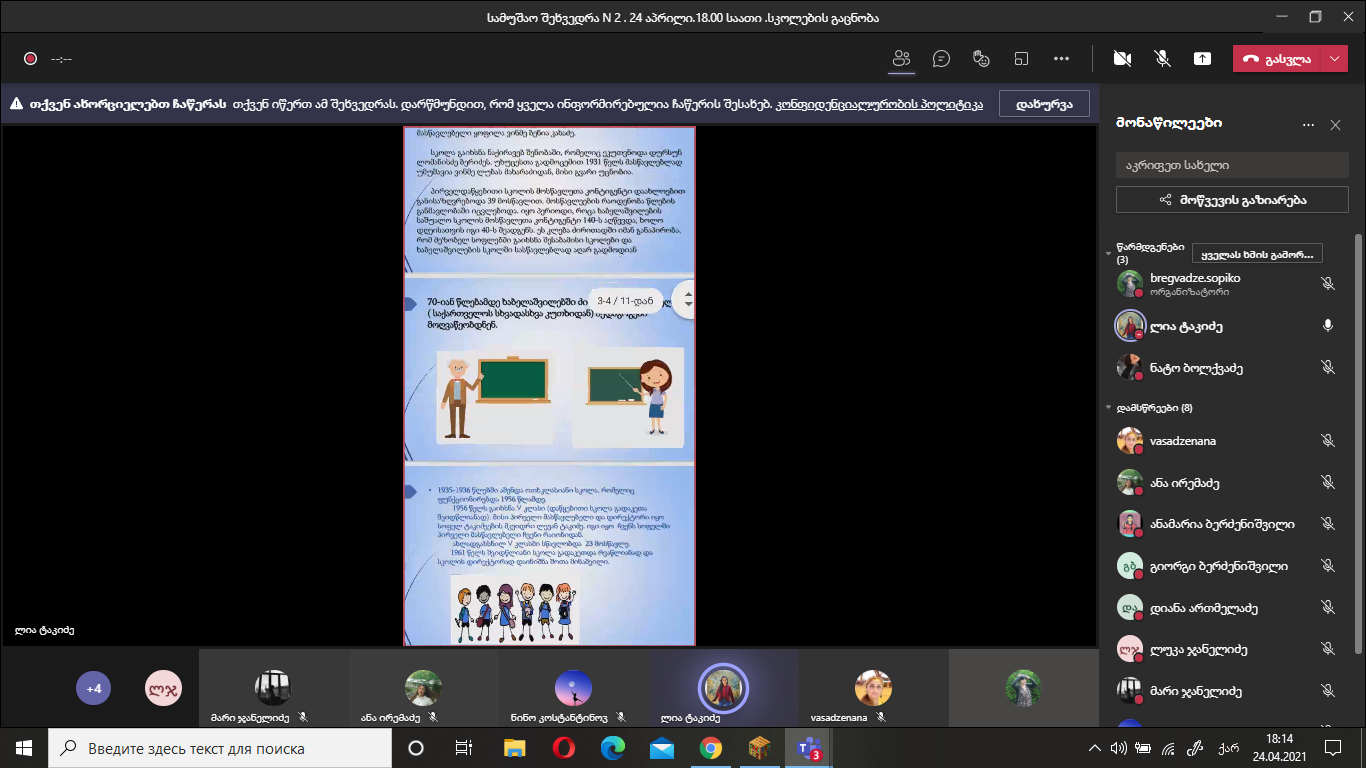Screen dimensions: 1366x768
Task: Select participant ანამარია ბერძენიშვილი in list
Action: pos(1228,523)
